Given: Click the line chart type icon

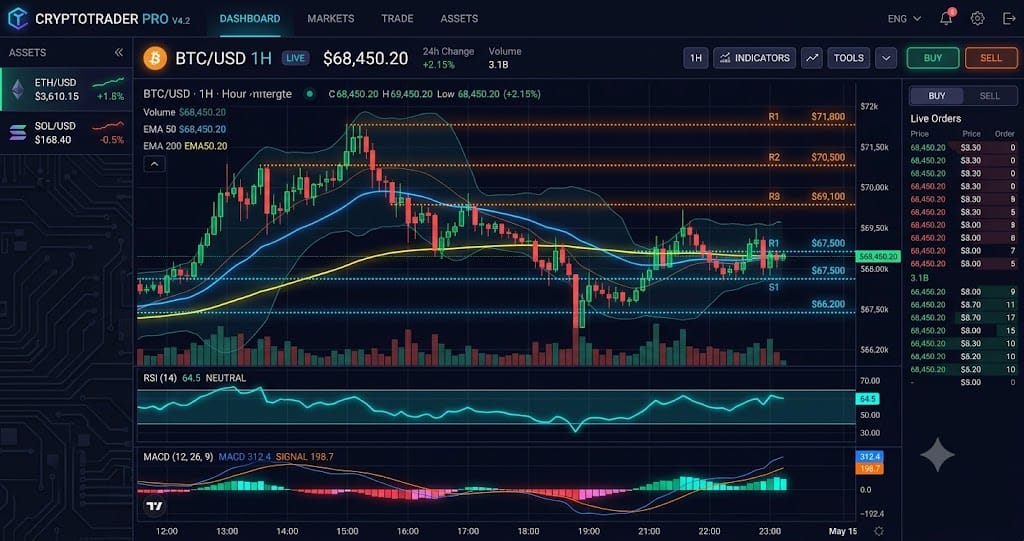Looking at the screenshot, I should click(812, 58).
